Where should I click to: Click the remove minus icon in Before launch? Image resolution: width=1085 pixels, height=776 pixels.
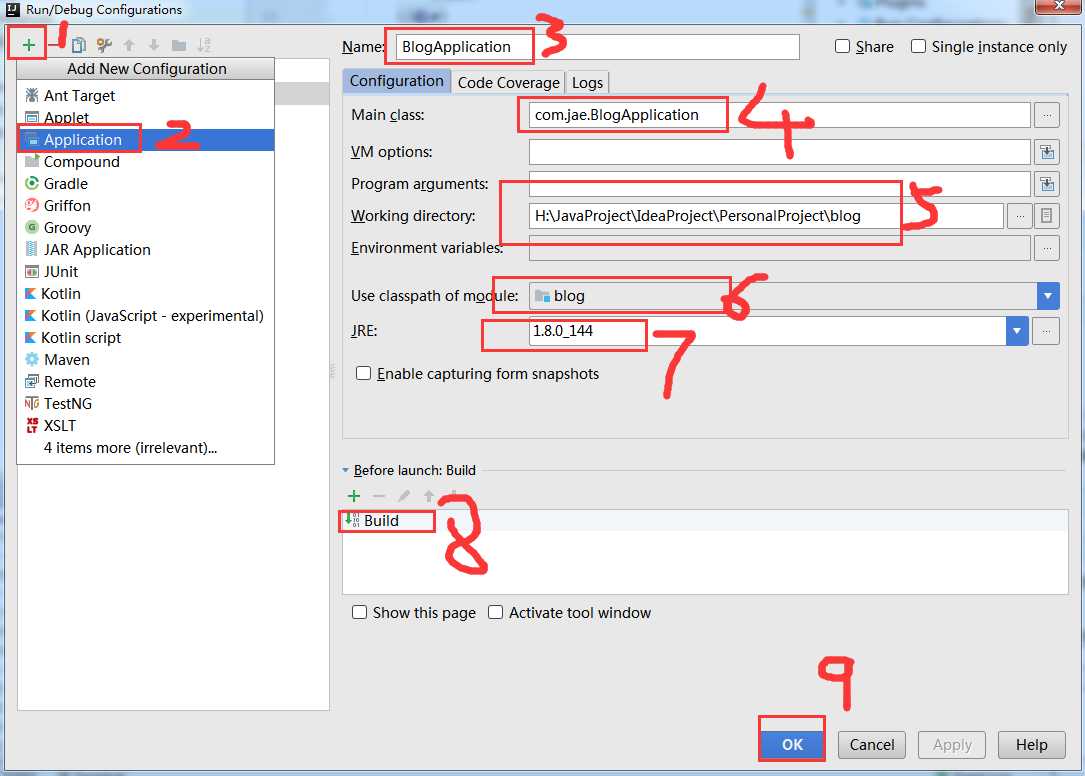tap(379, 496)
